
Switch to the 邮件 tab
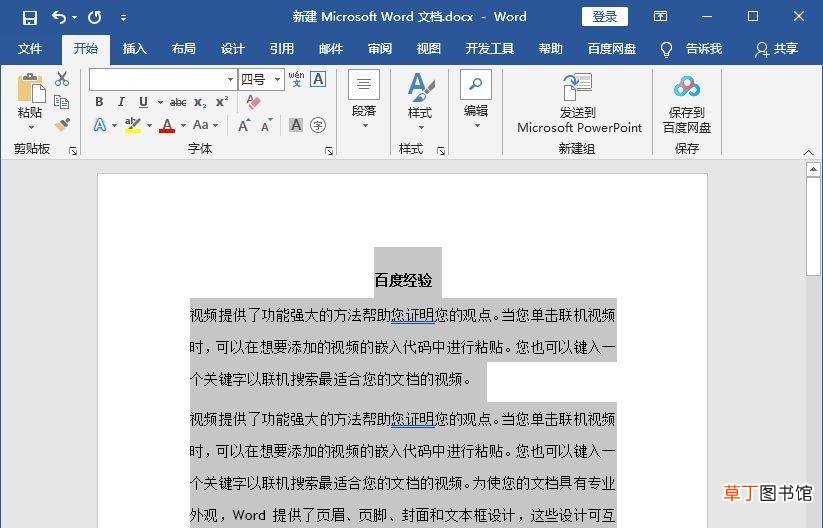click(x=331, y=49)
